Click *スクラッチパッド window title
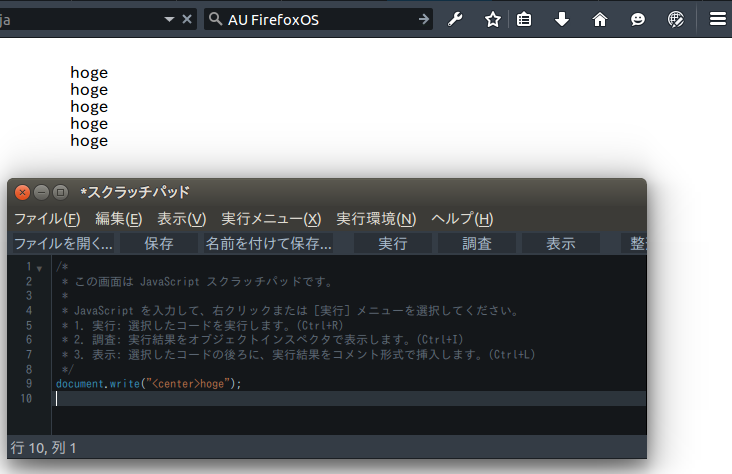732x474 pixels. [135, 192]
